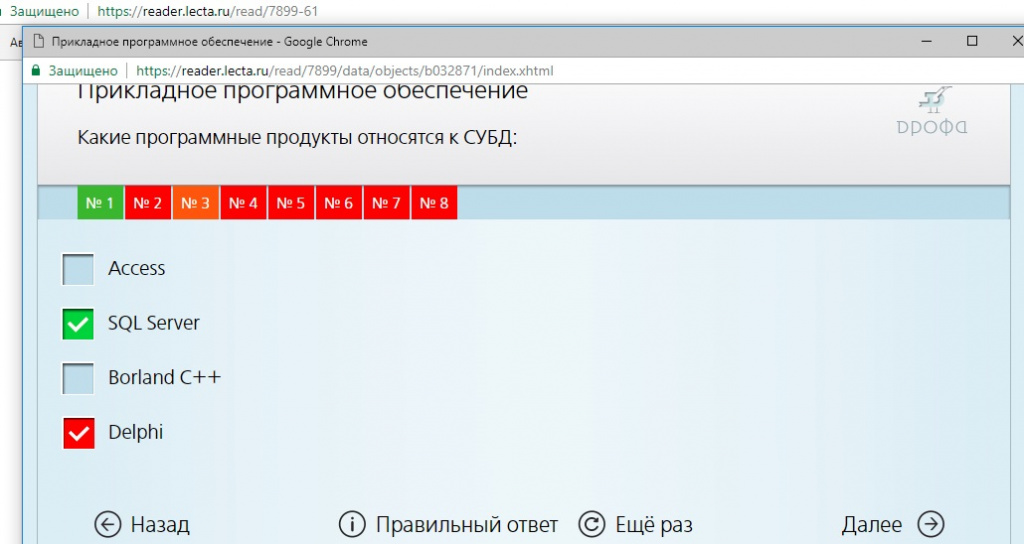Go to question № 1 tab
The width and height of the screenshot is (1024, 544).
click(100, 202)
